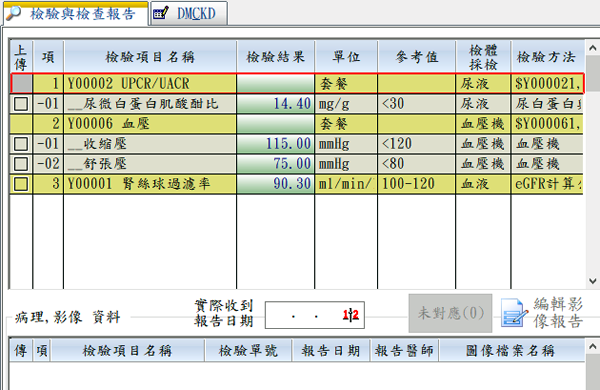Click the image table's scroll up arrow
The width and height of the screenshot is (600, 390).
point(593,346)
